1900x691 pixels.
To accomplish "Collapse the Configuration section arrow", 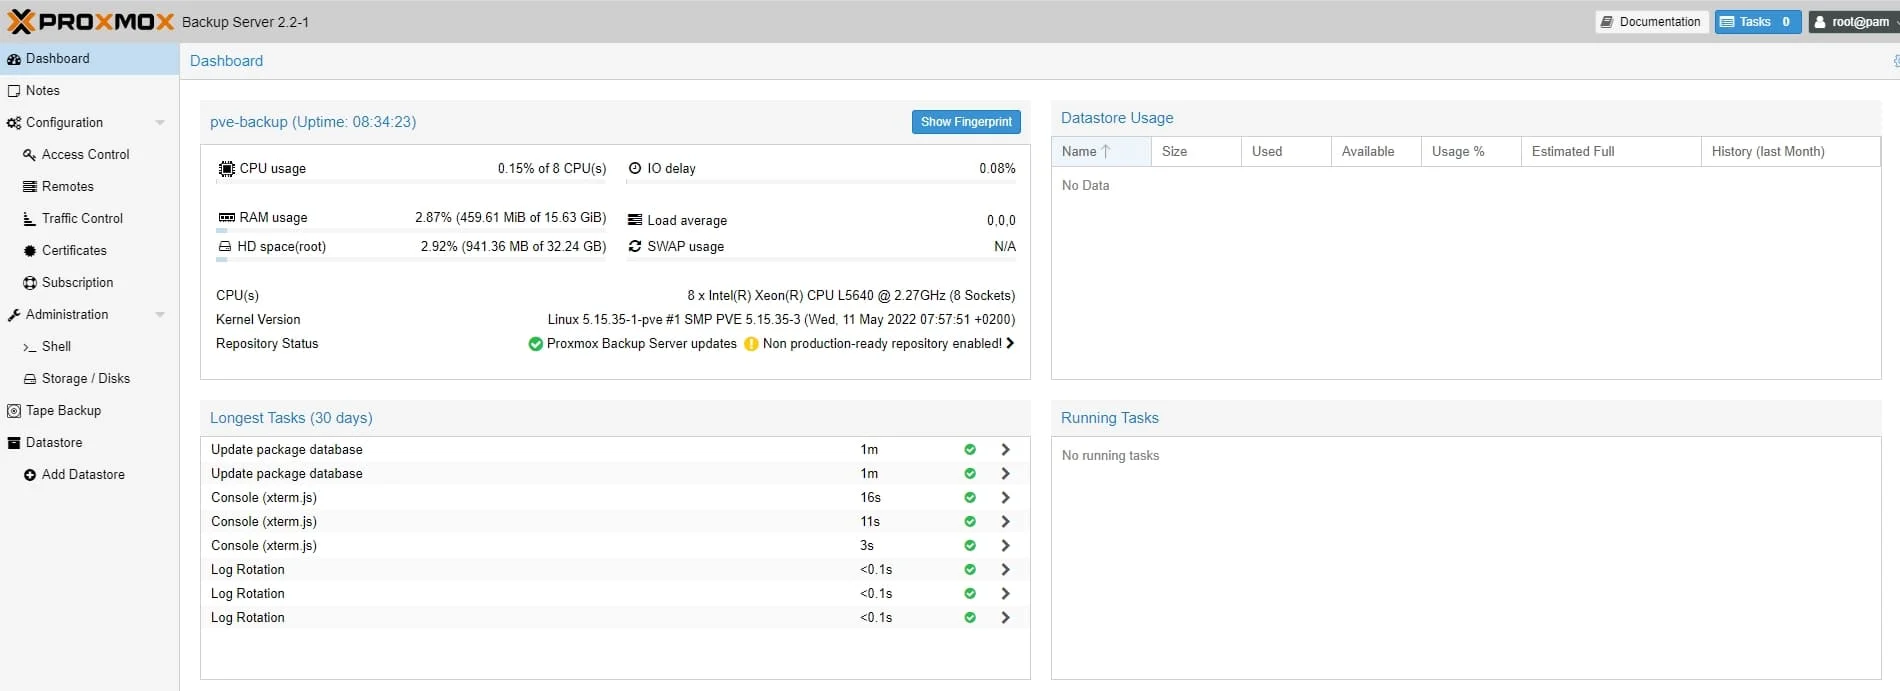I will [x=160, y=122].
